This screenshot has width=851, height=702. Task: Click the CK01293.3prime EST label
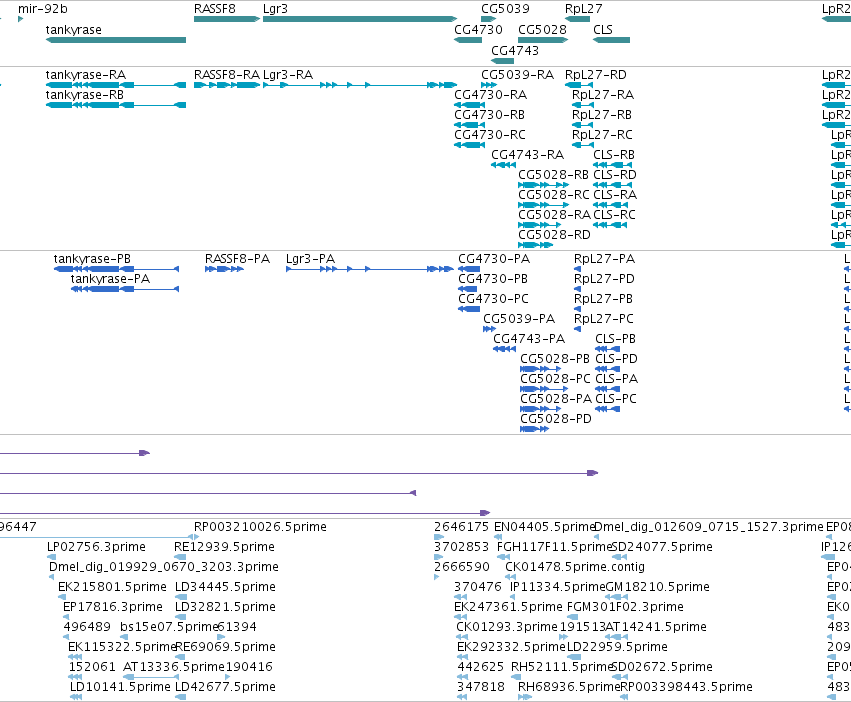tap(507, 627)
